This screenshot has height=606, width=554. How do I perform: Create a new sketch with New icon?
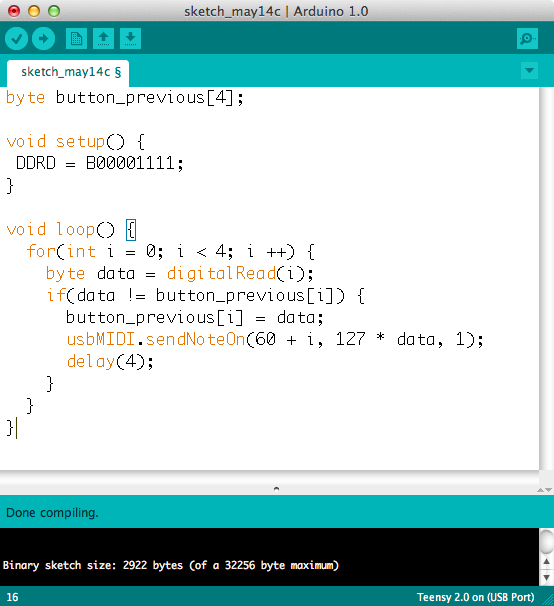(76, 39)
